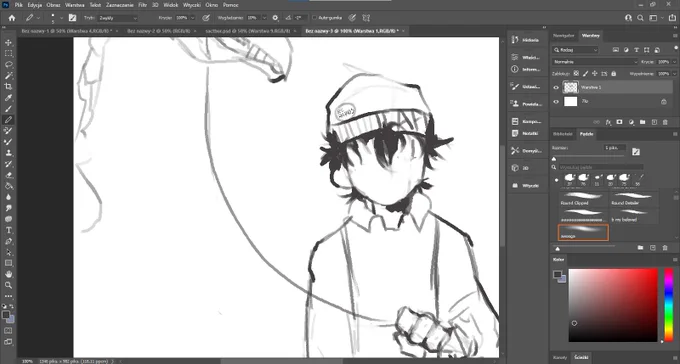Open the Wypełnienie fill dropdown
680x364 pixels.
(674, 74)
